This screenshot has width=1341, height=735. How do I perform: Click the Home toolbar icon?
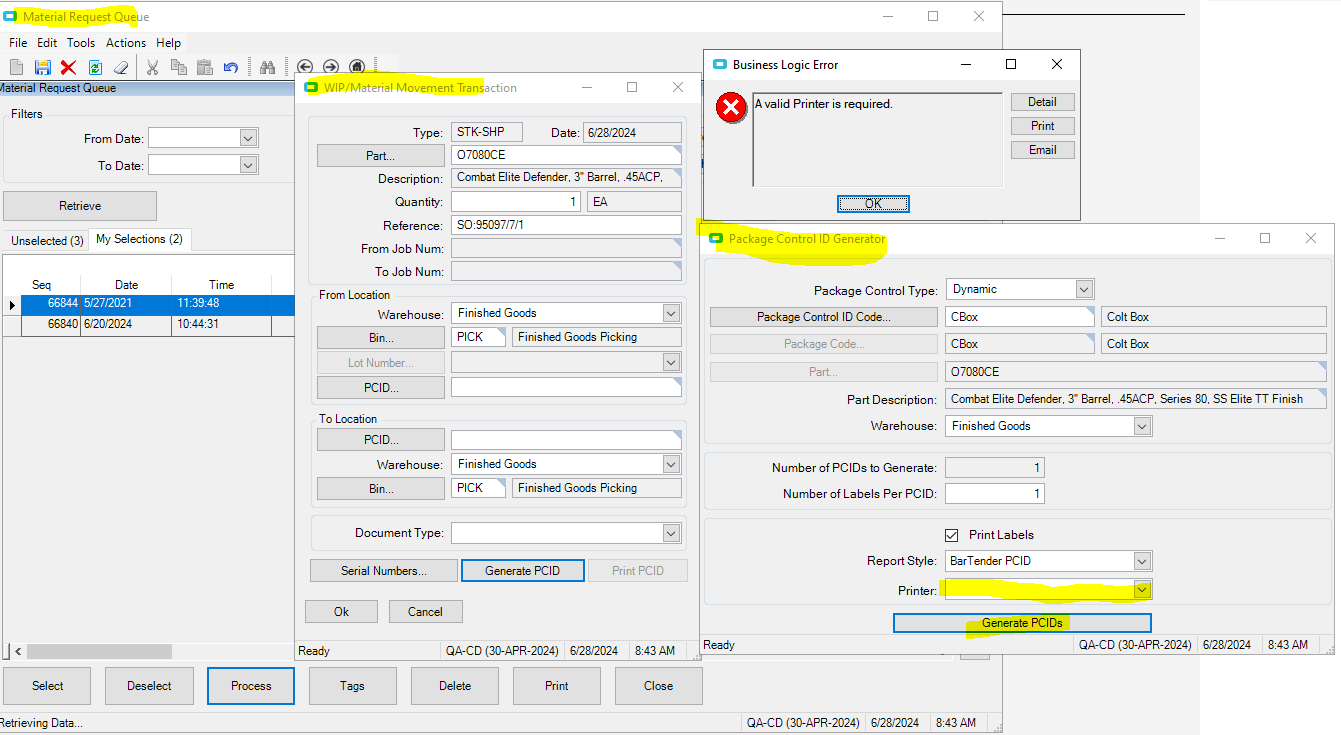(357, 67)
